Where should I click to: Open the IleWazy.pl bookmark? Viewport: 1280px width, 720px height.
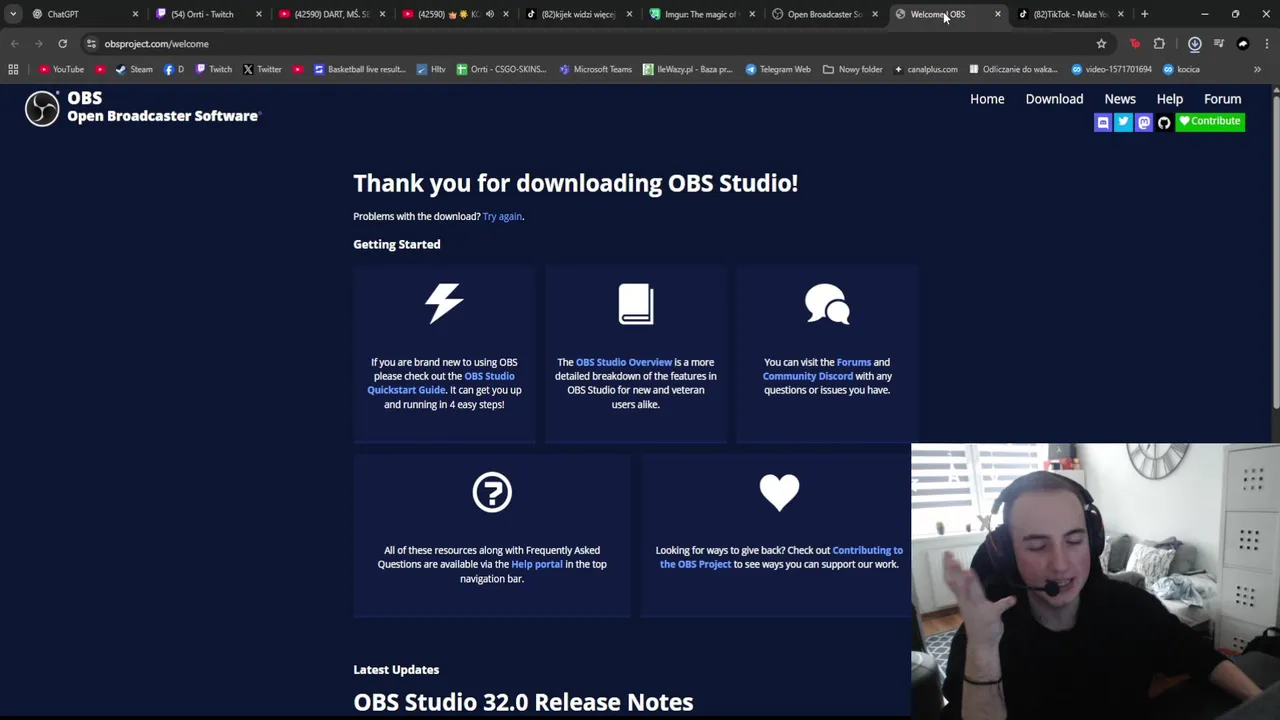pos(687,69)
